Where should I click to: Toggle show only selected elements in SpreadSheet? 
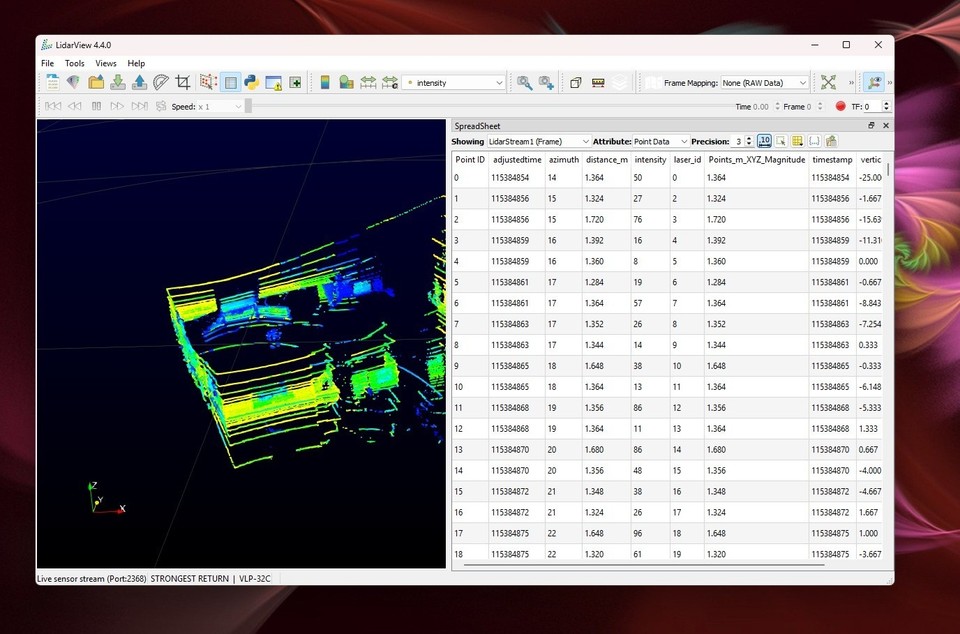point(781,141)
